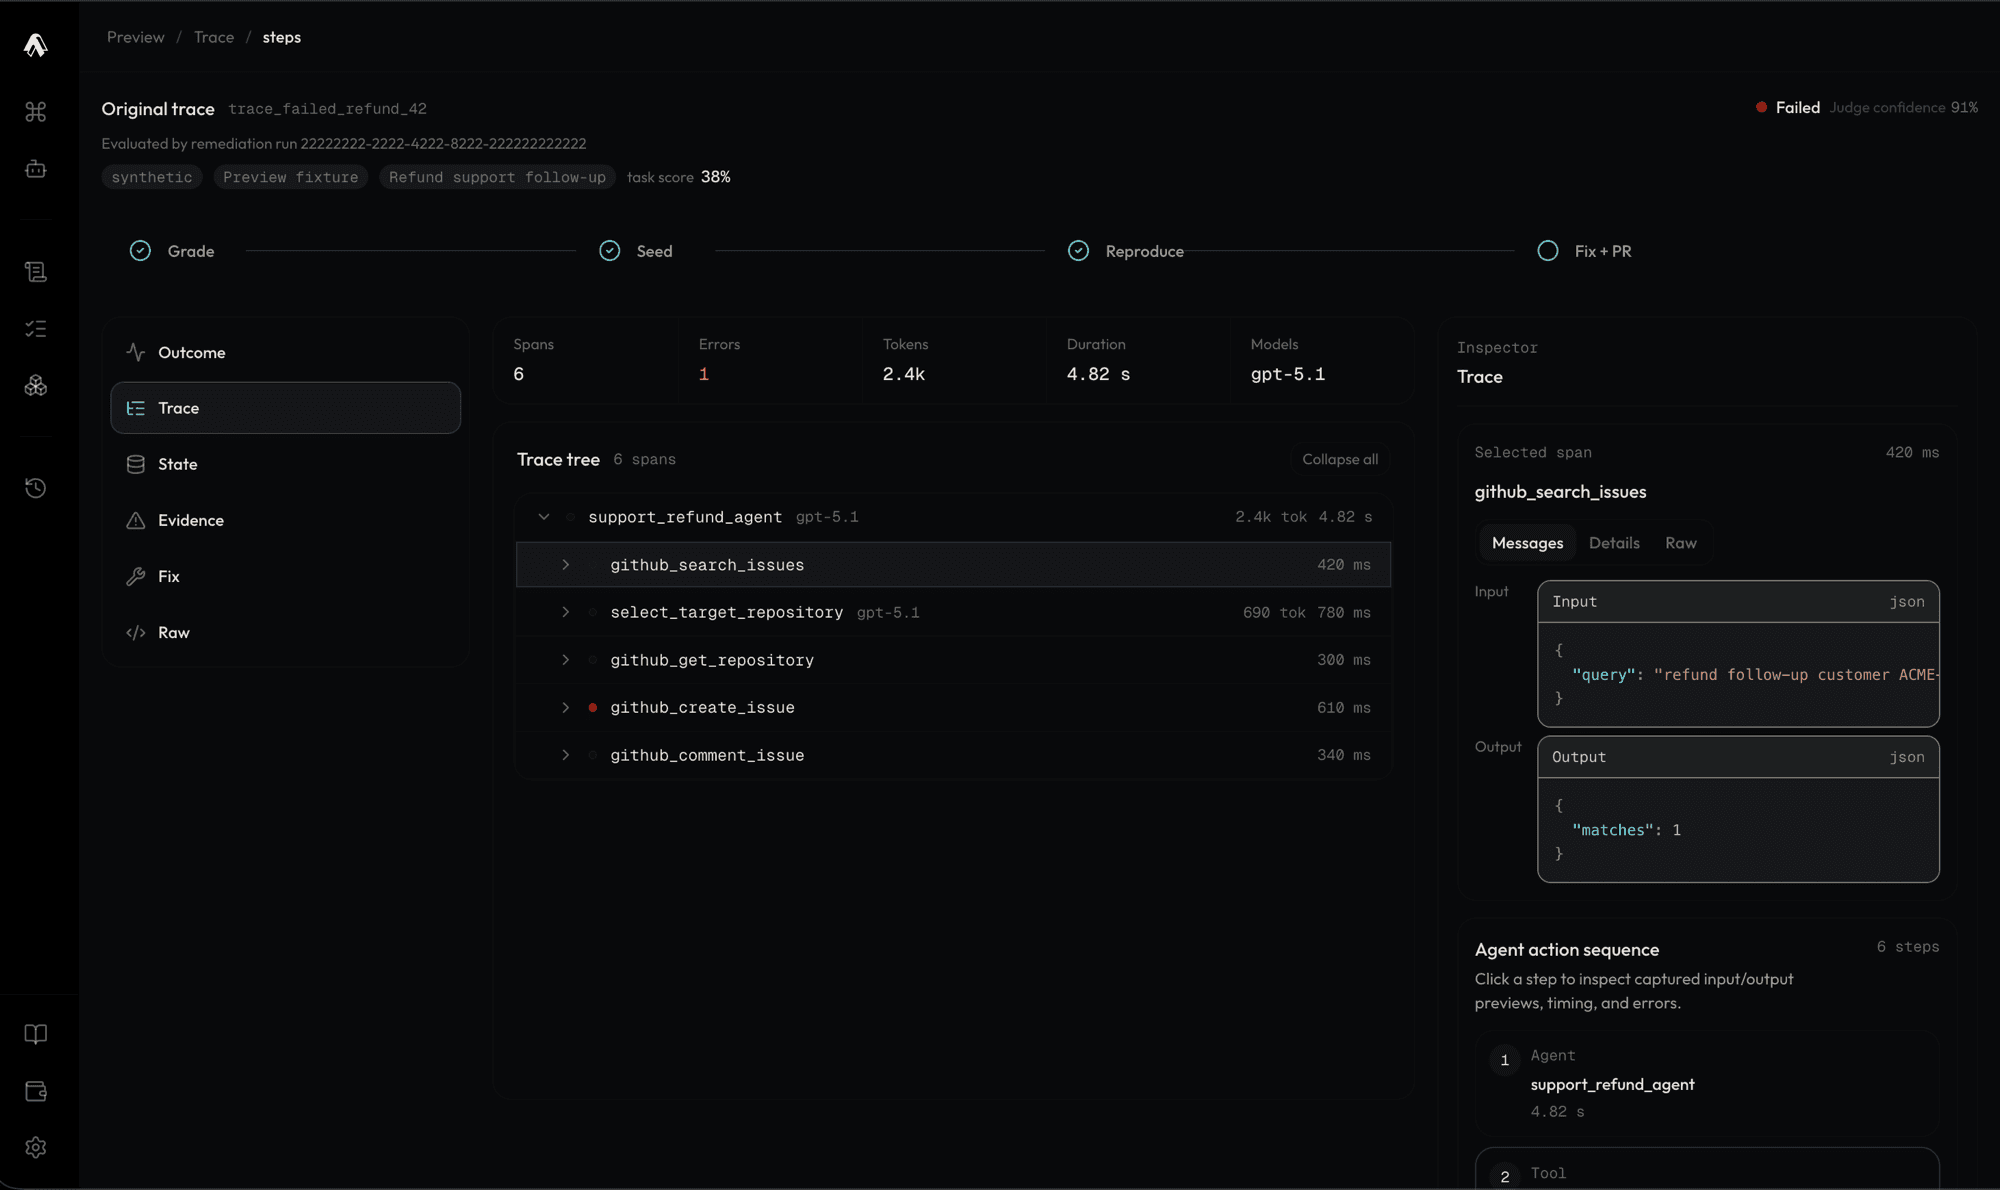This screenshot has height=1190, width=2000.
Task: Open the robot agent icon in sidebar
Action: [36, 169]
